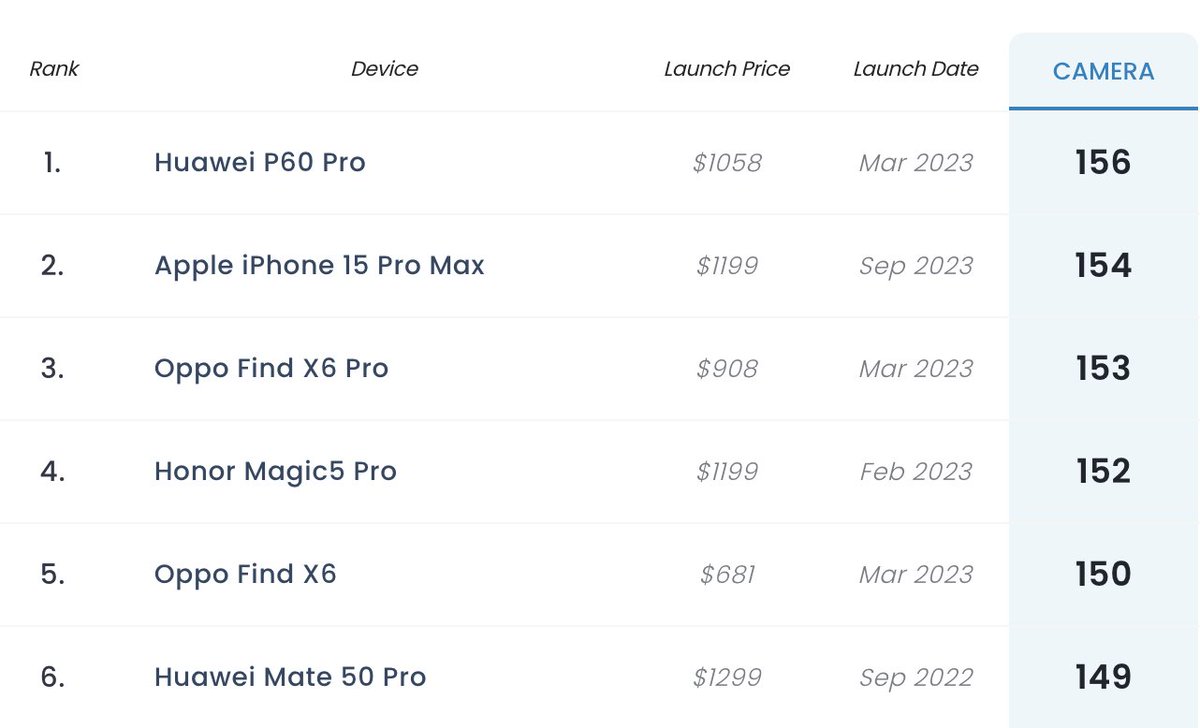
Task: Click camera score 156
Action: (x=1103, y=162)
